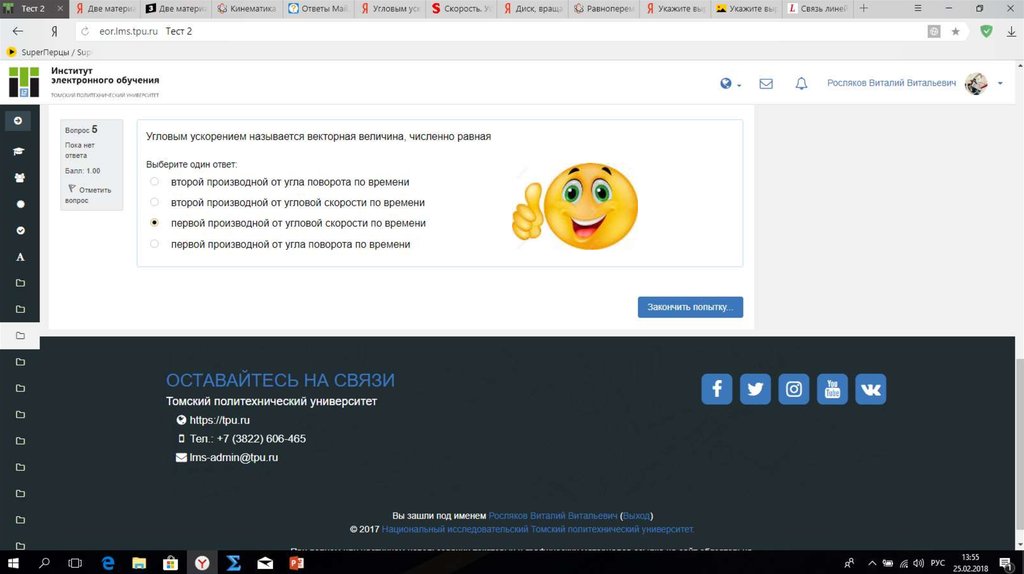Click 'Закончить попытку...' button
Viewport: 1024px width, 574px height.
(x=690, y=307)
